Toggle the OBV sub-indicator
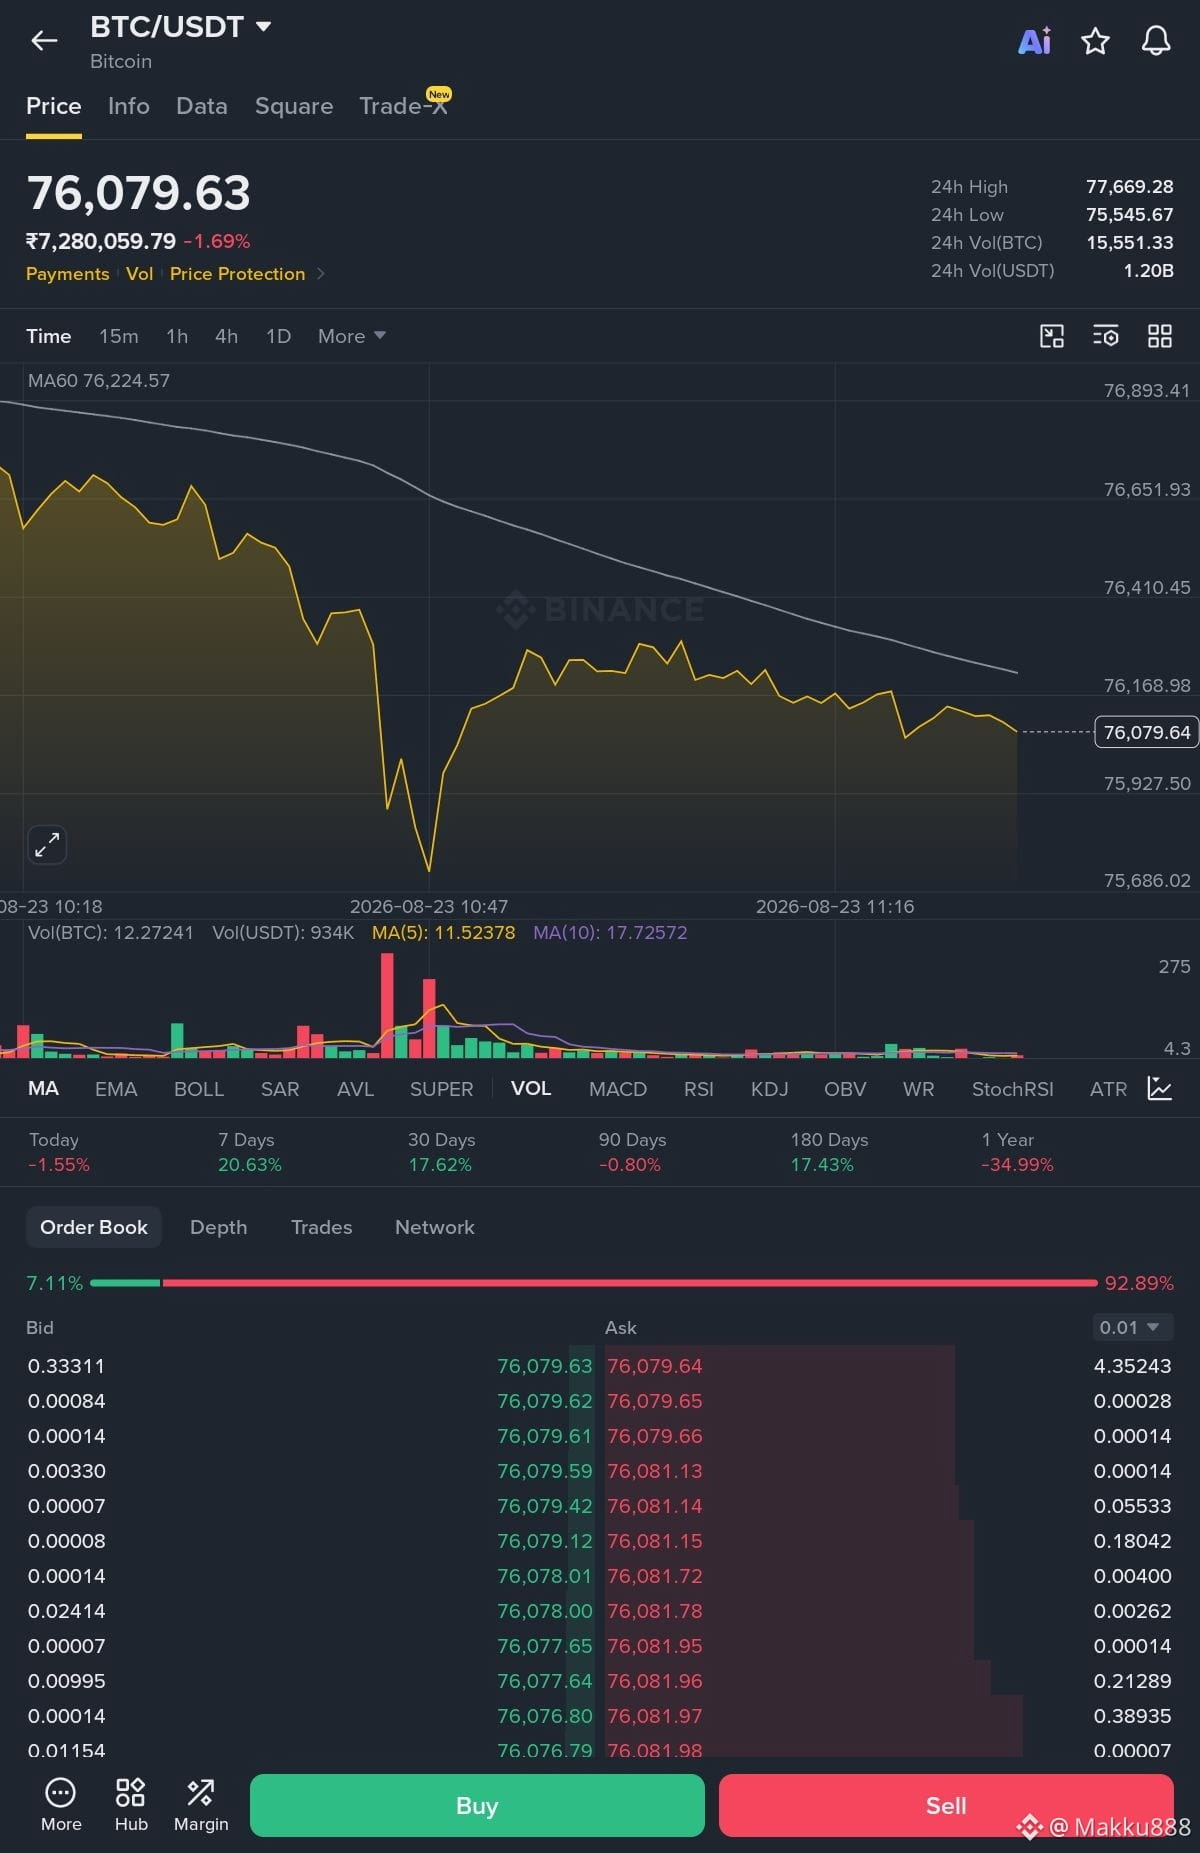This screenshot has height=1853, width=1200. 845,1088
